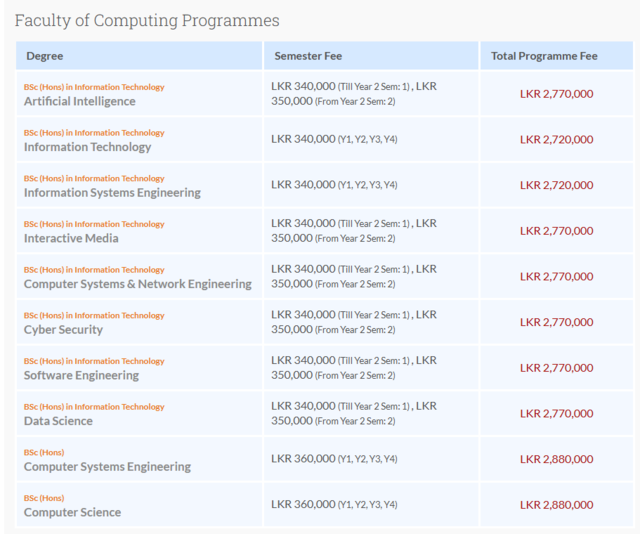Click the Degree column header
This screenshot has height=534, width=640.
139,56
